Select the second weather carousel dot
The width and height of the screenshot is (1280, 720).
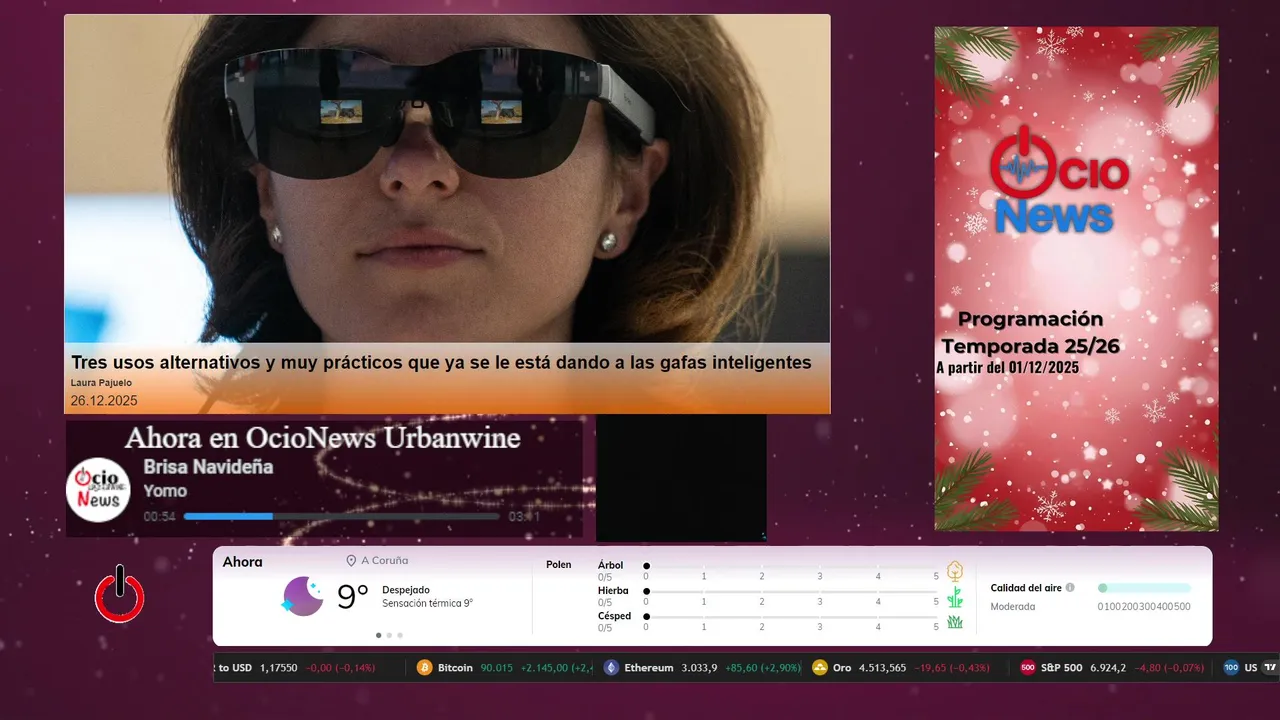pos(389,635)
